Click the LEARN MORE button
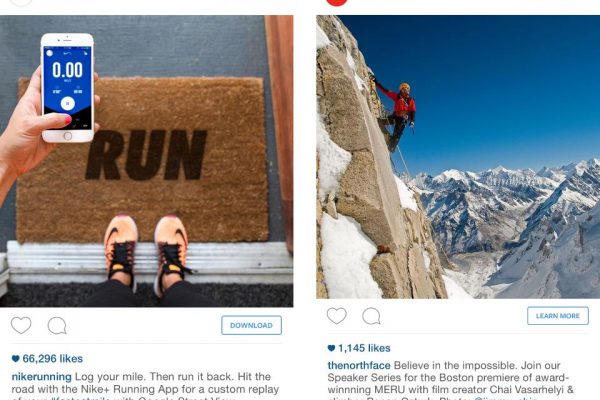 click(558, 316)
